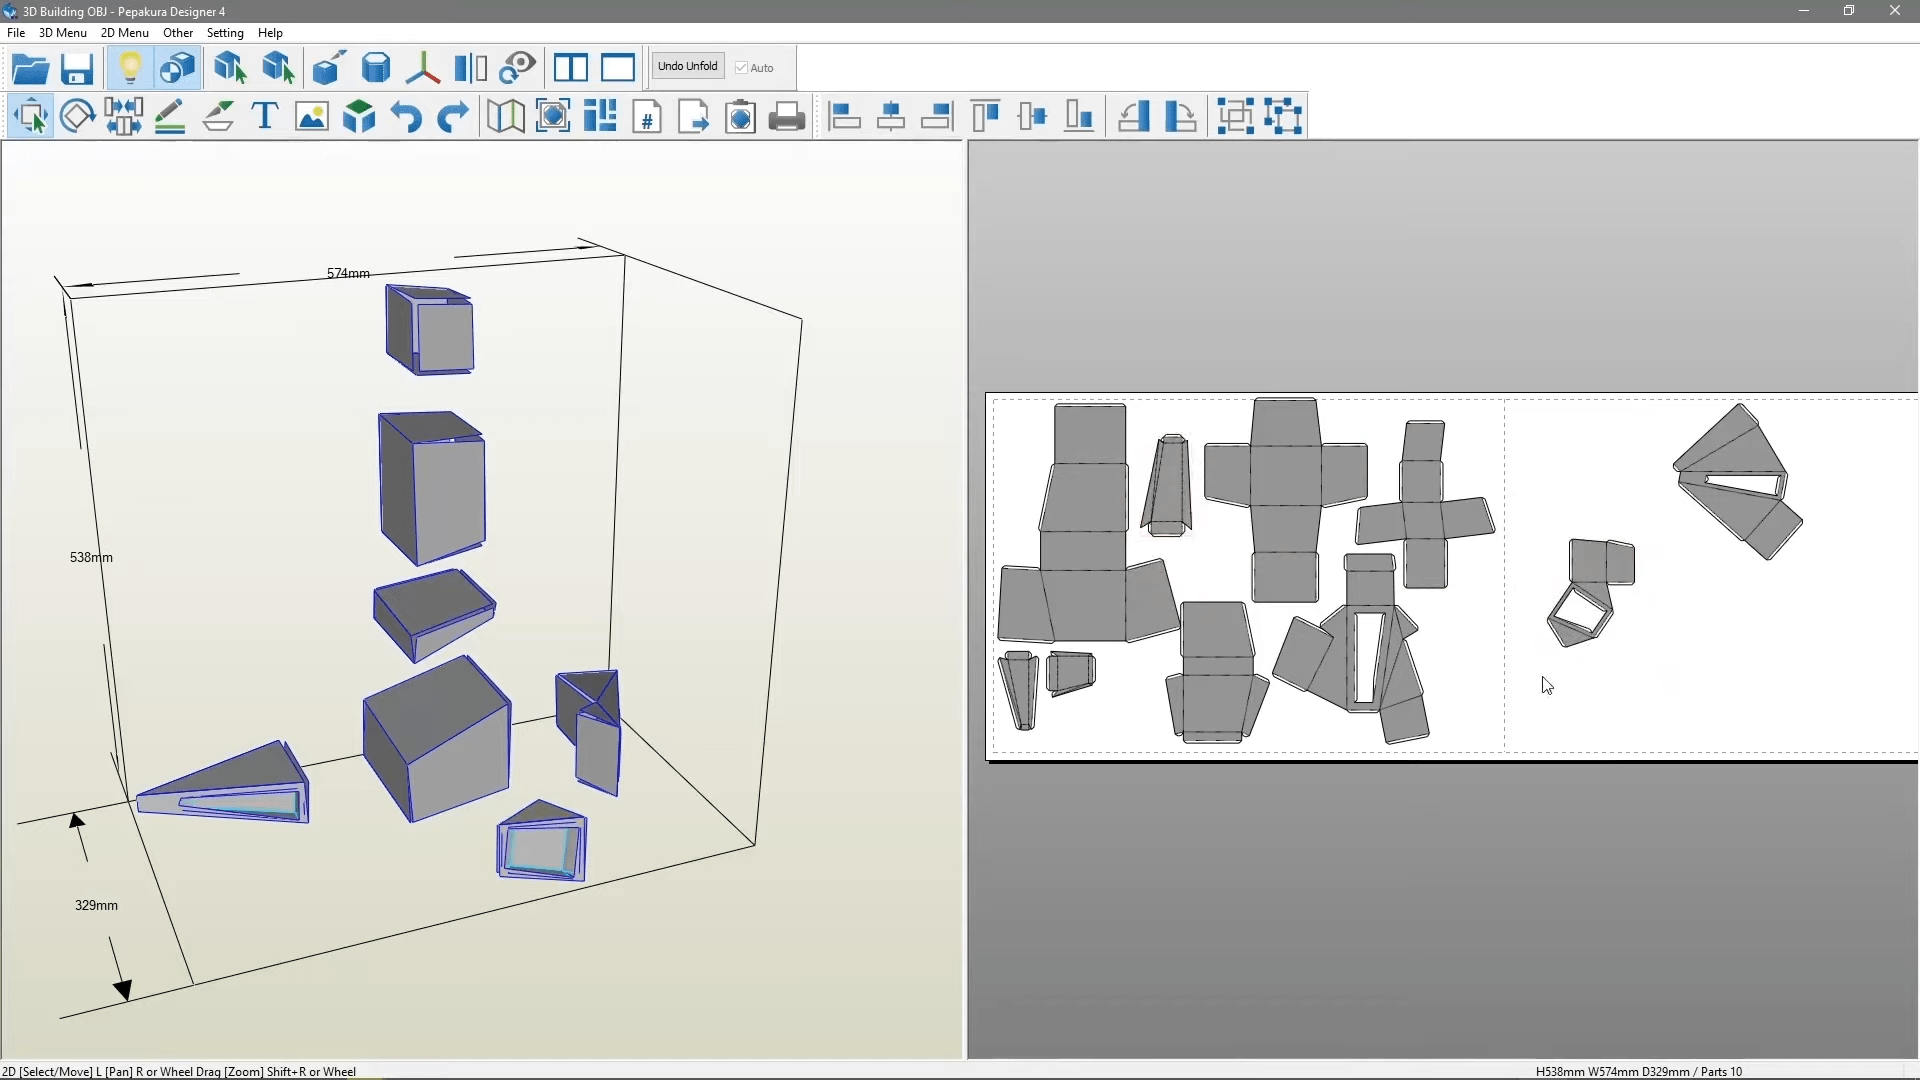Click the first 3D cube select tool
Viewport: 1920px width, 1080px height.
(230, 68)
